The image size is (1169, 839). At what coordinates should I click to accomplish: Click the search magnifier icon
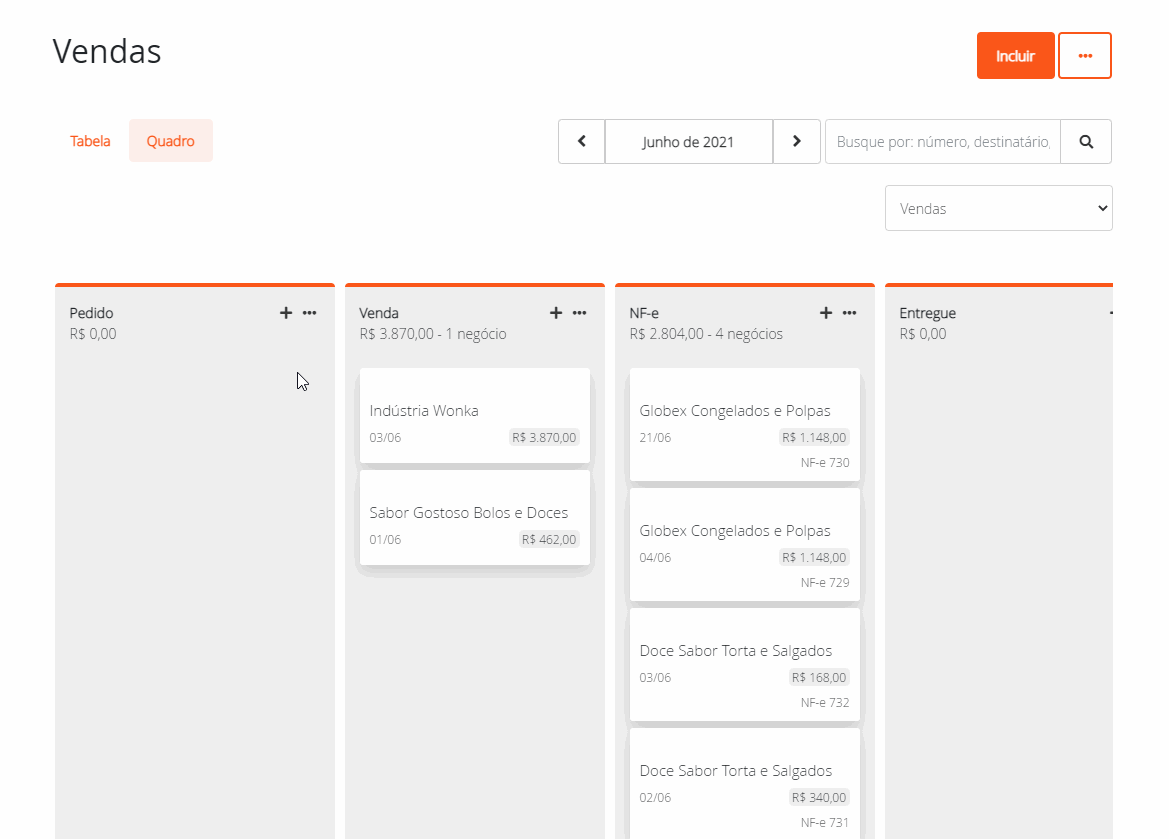click(x=1086, y=142)
